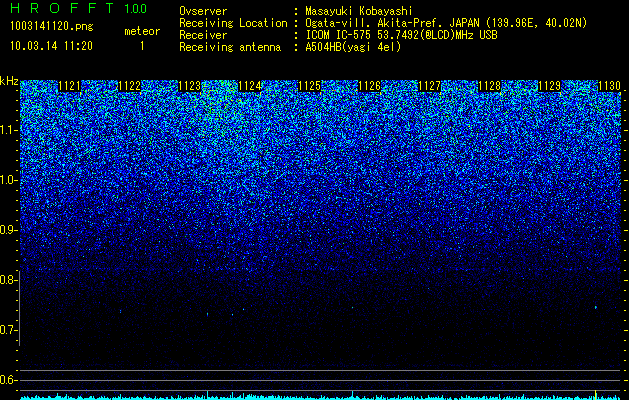The height and width of the screenshot is (400, 629).
Task: Click the A504HB(yagi 4el) antenna value
Action: point(353,47)
